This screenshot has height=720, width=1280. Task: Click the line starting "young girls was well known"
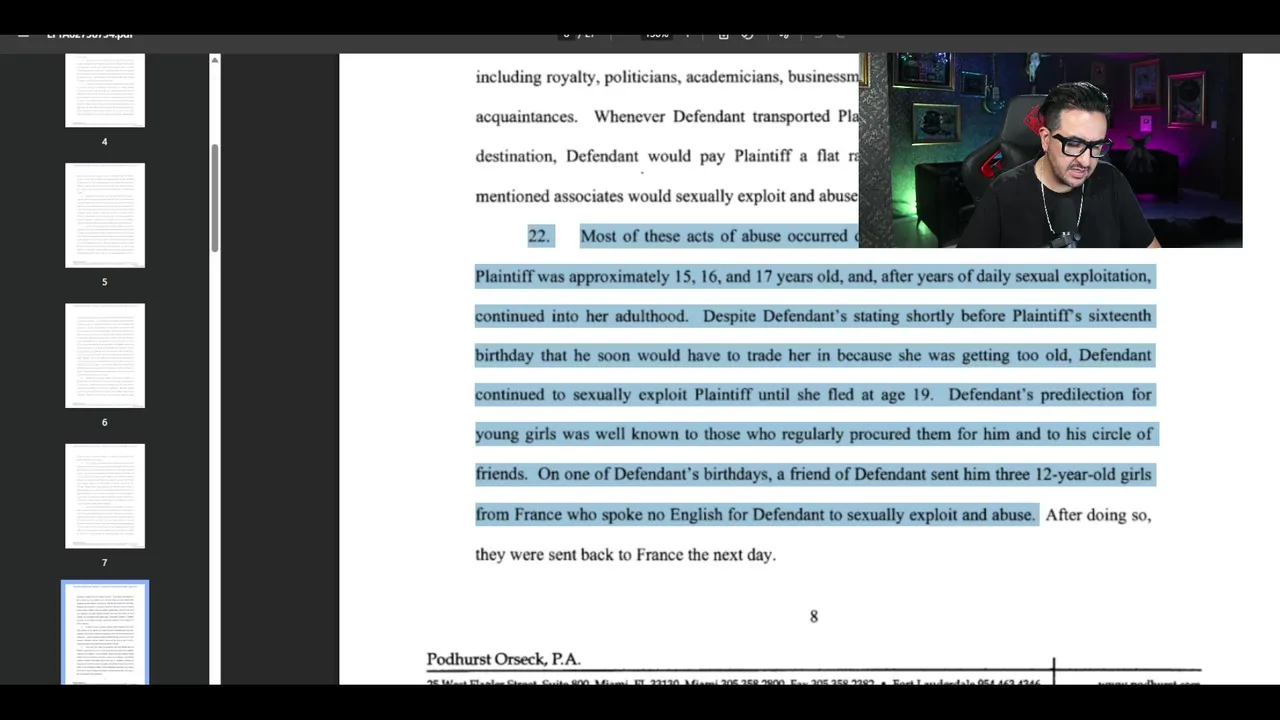point(813,434)
